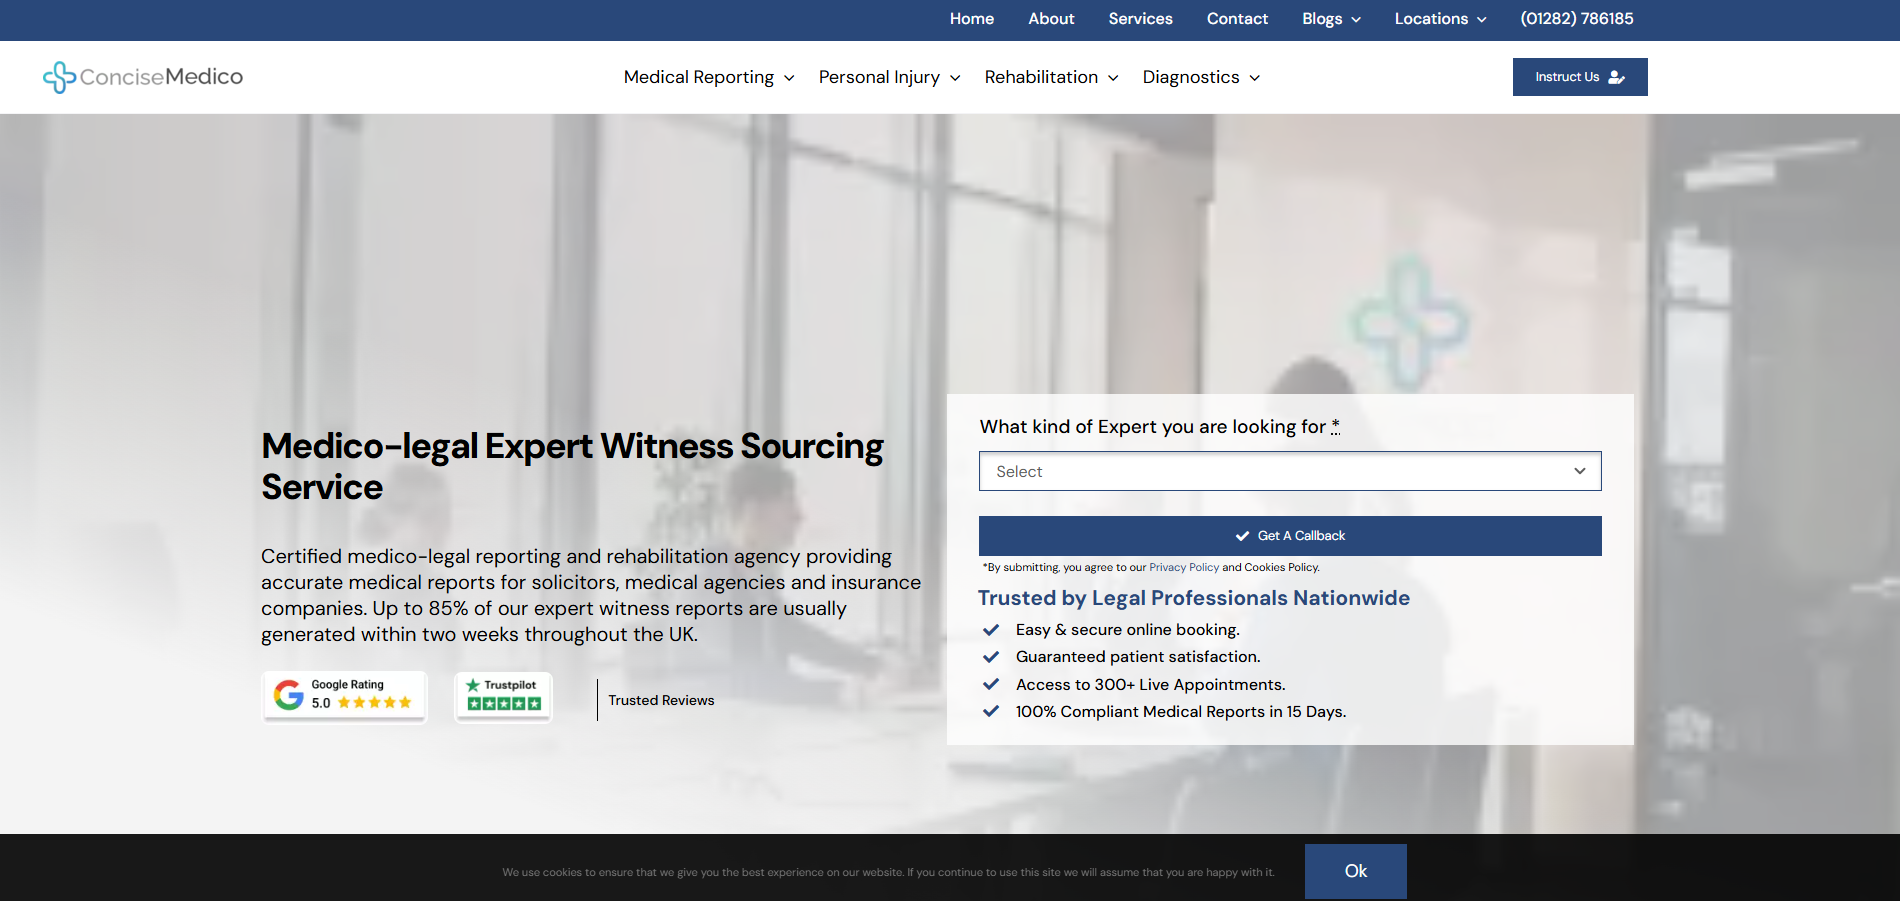
Task: Click the checkmark icon on Get A Callback
Action: tap(1242, 536)
